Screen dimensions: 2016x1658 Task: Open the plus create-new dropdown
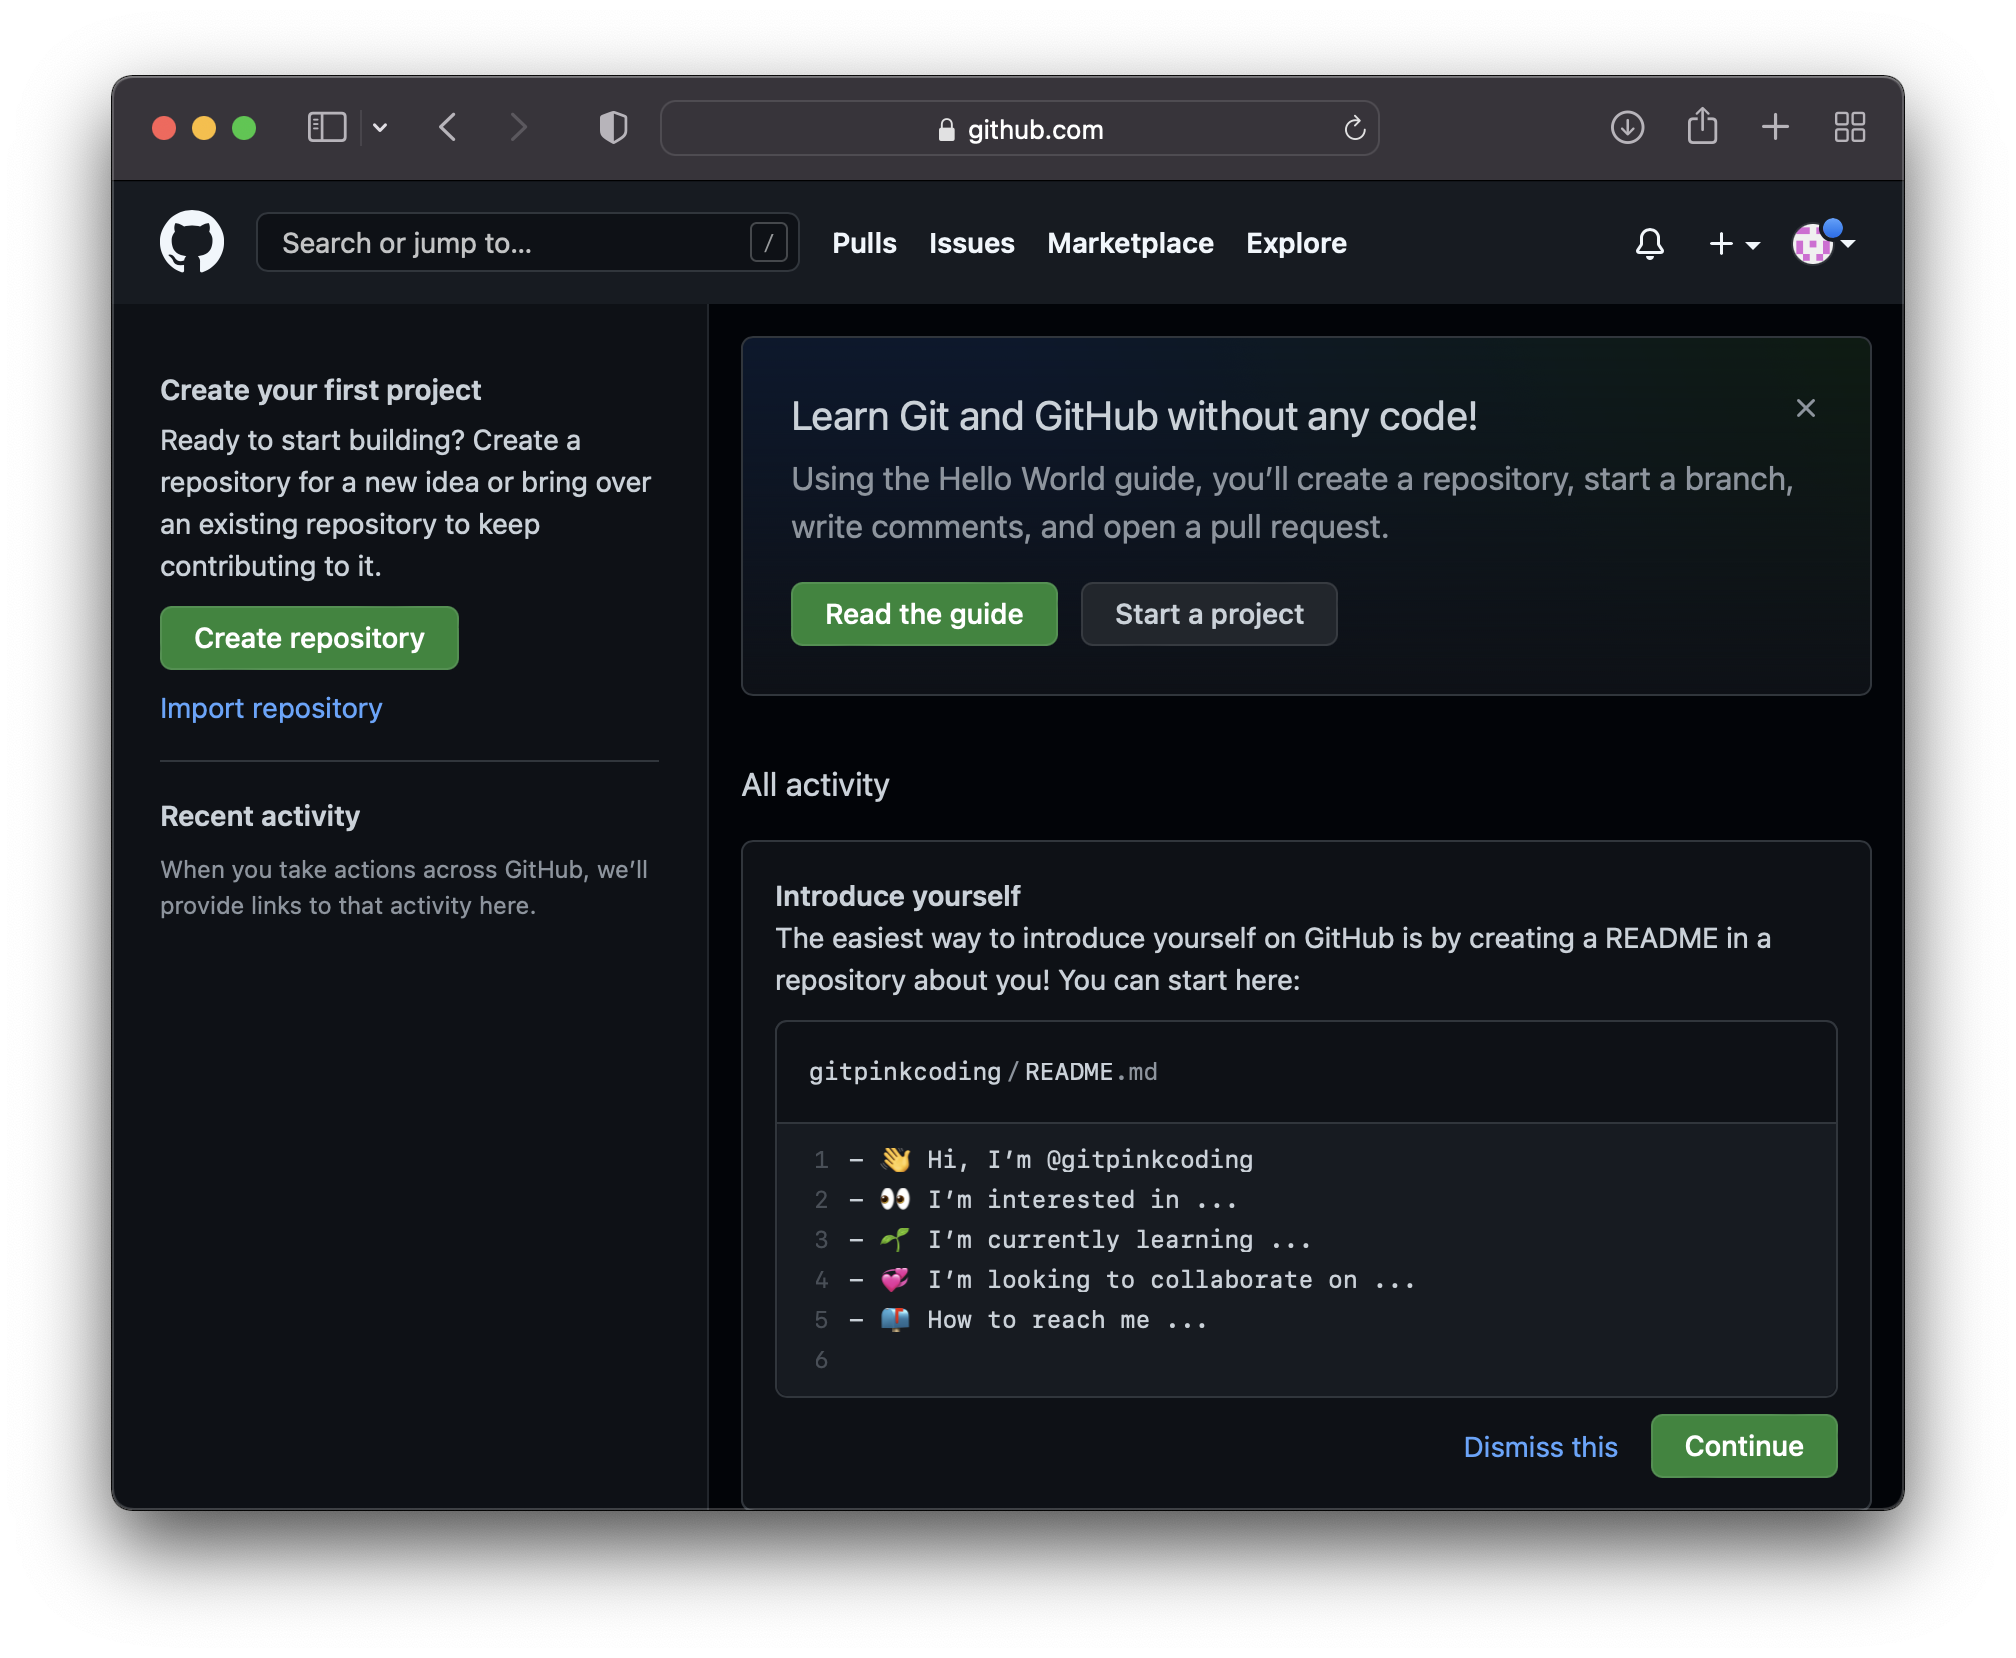(1734, 243)
